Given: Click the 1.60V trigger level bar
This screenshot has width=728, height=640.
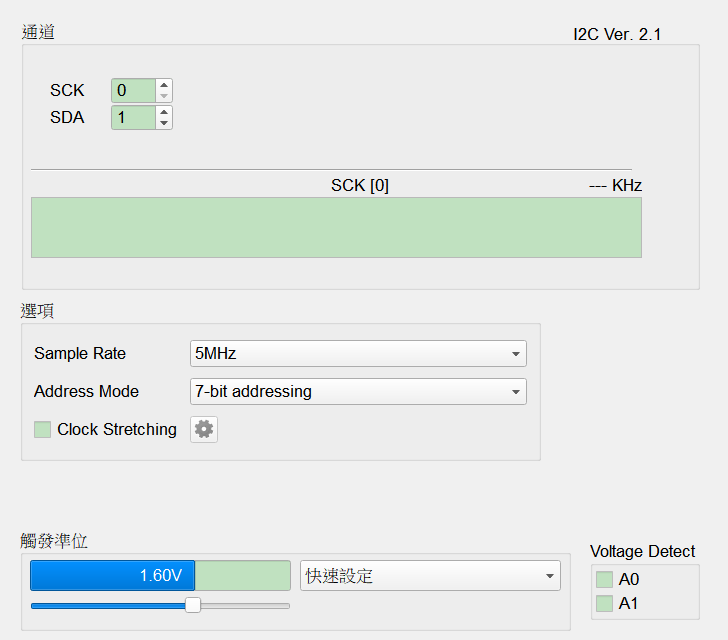Looking at the screenshot, I should click(x=160, y=575).
